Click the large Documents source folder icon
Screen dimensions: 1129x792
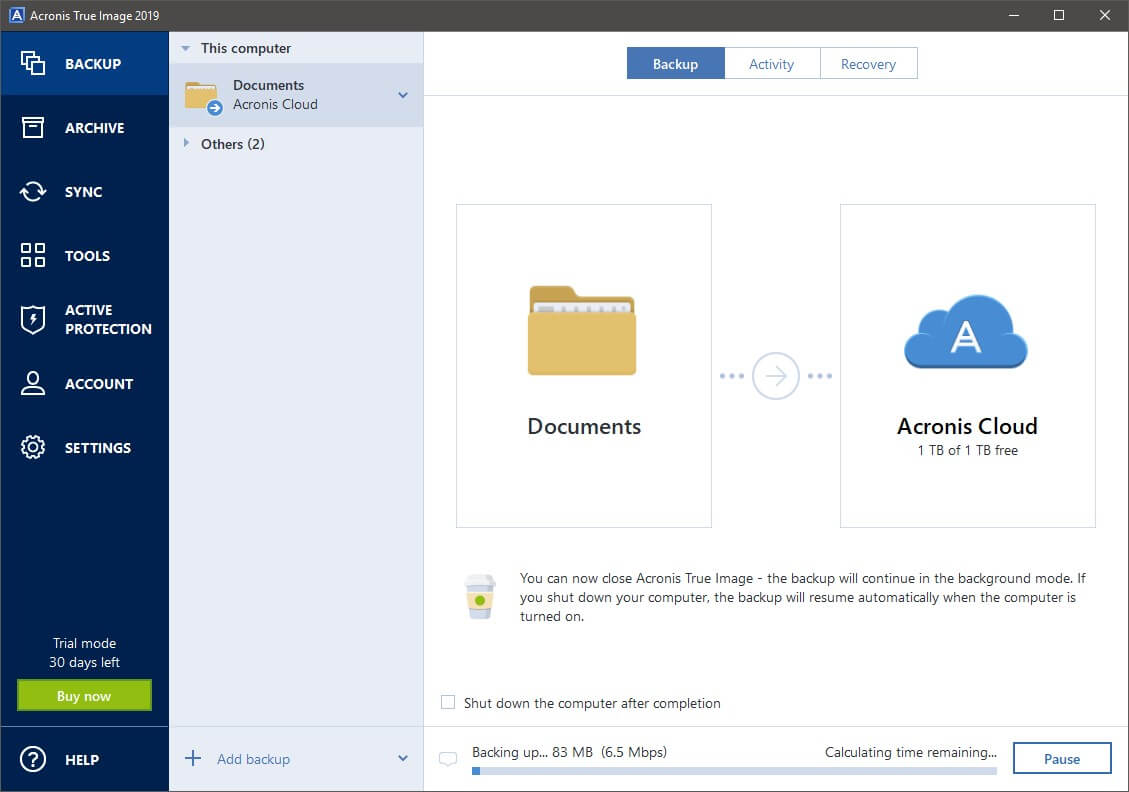pos(582,330)
